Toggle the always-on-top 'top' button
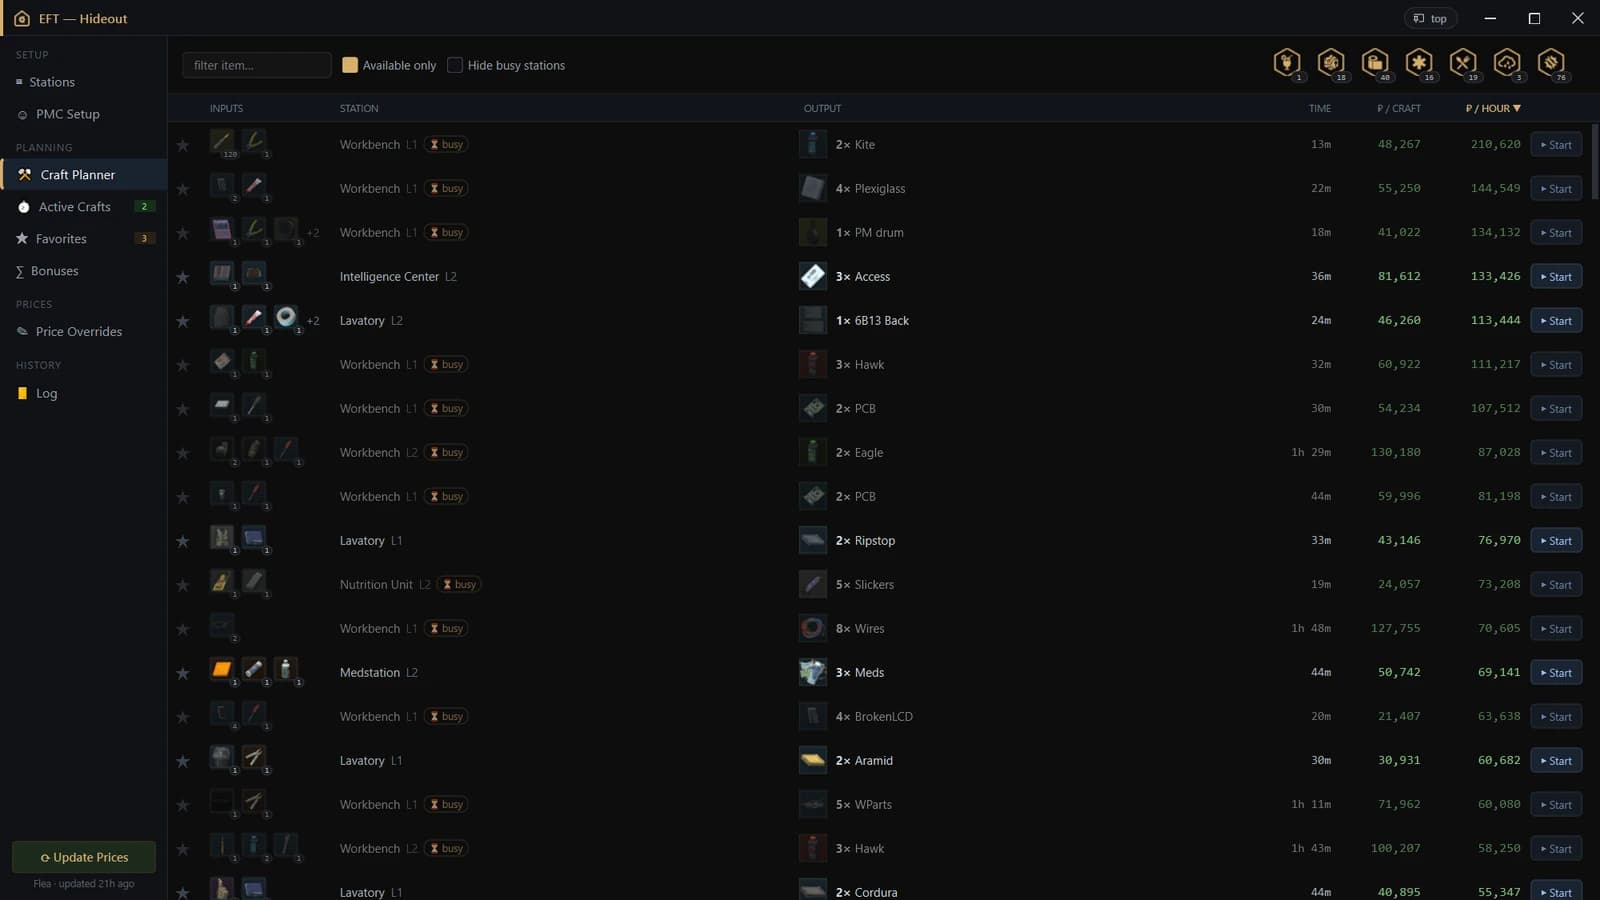This screenshot has height=900, width=1600. (x=1431, y=18)
